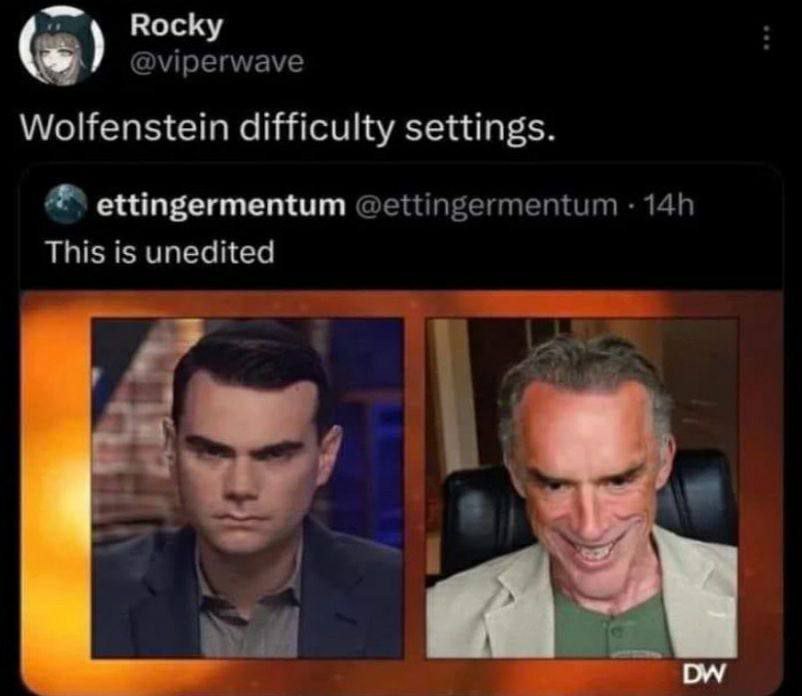Open the @viperwave handle link
The width and height of the screenshot is (802, 696).
pos(210,62)
